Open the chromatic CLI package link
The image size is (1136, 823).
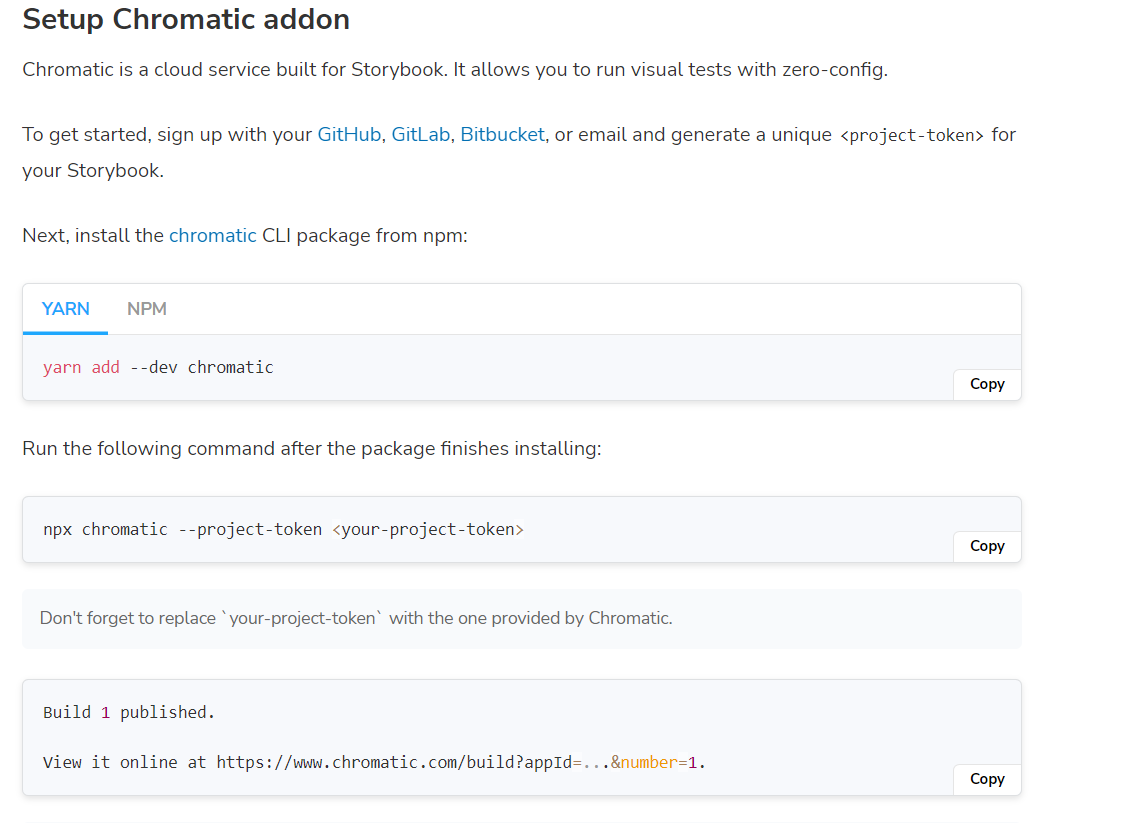[x=213, y=236]
